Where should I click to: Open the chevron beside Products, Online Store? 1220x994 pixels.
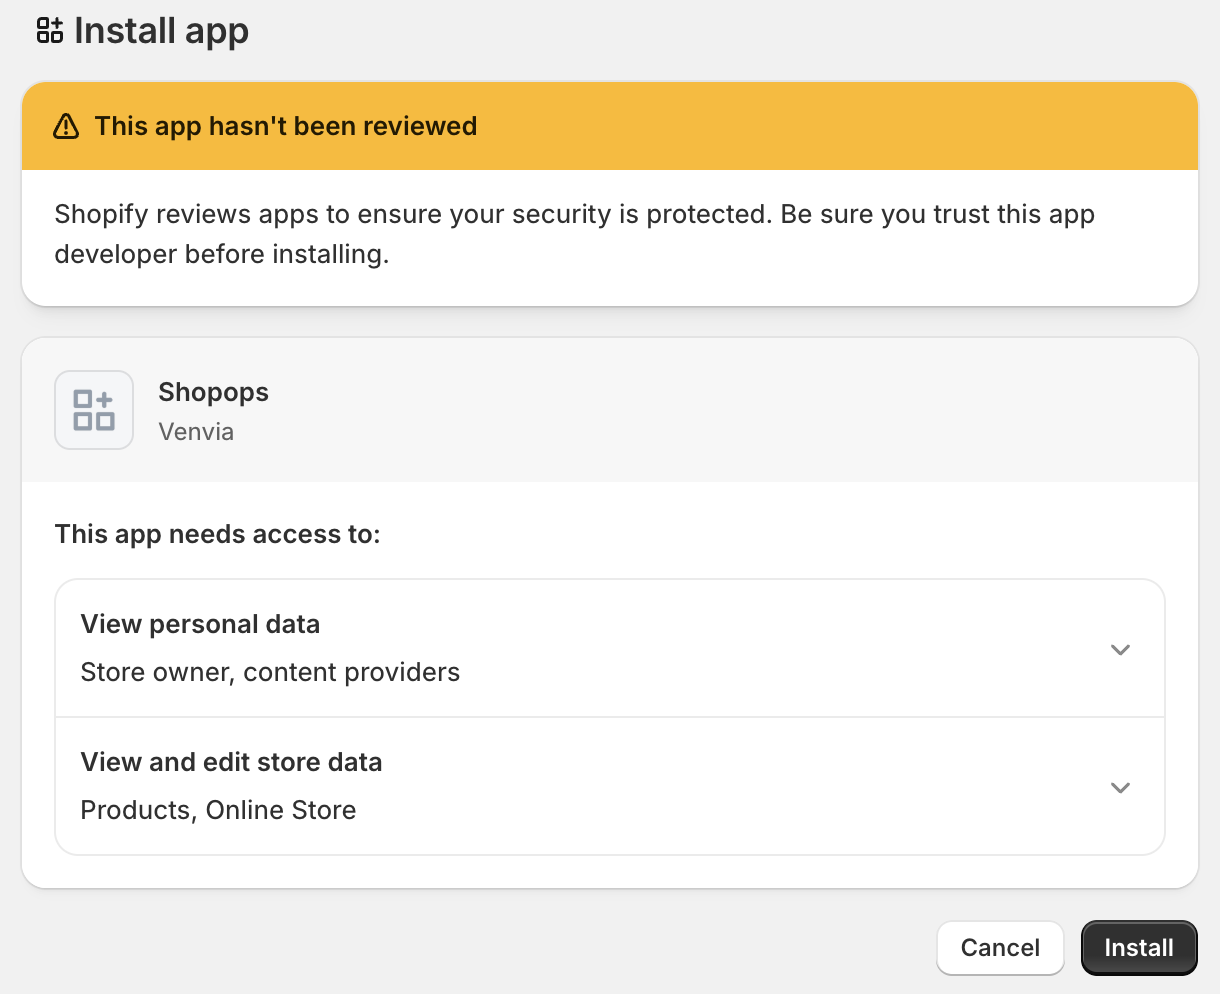[x=1120, y=787]
